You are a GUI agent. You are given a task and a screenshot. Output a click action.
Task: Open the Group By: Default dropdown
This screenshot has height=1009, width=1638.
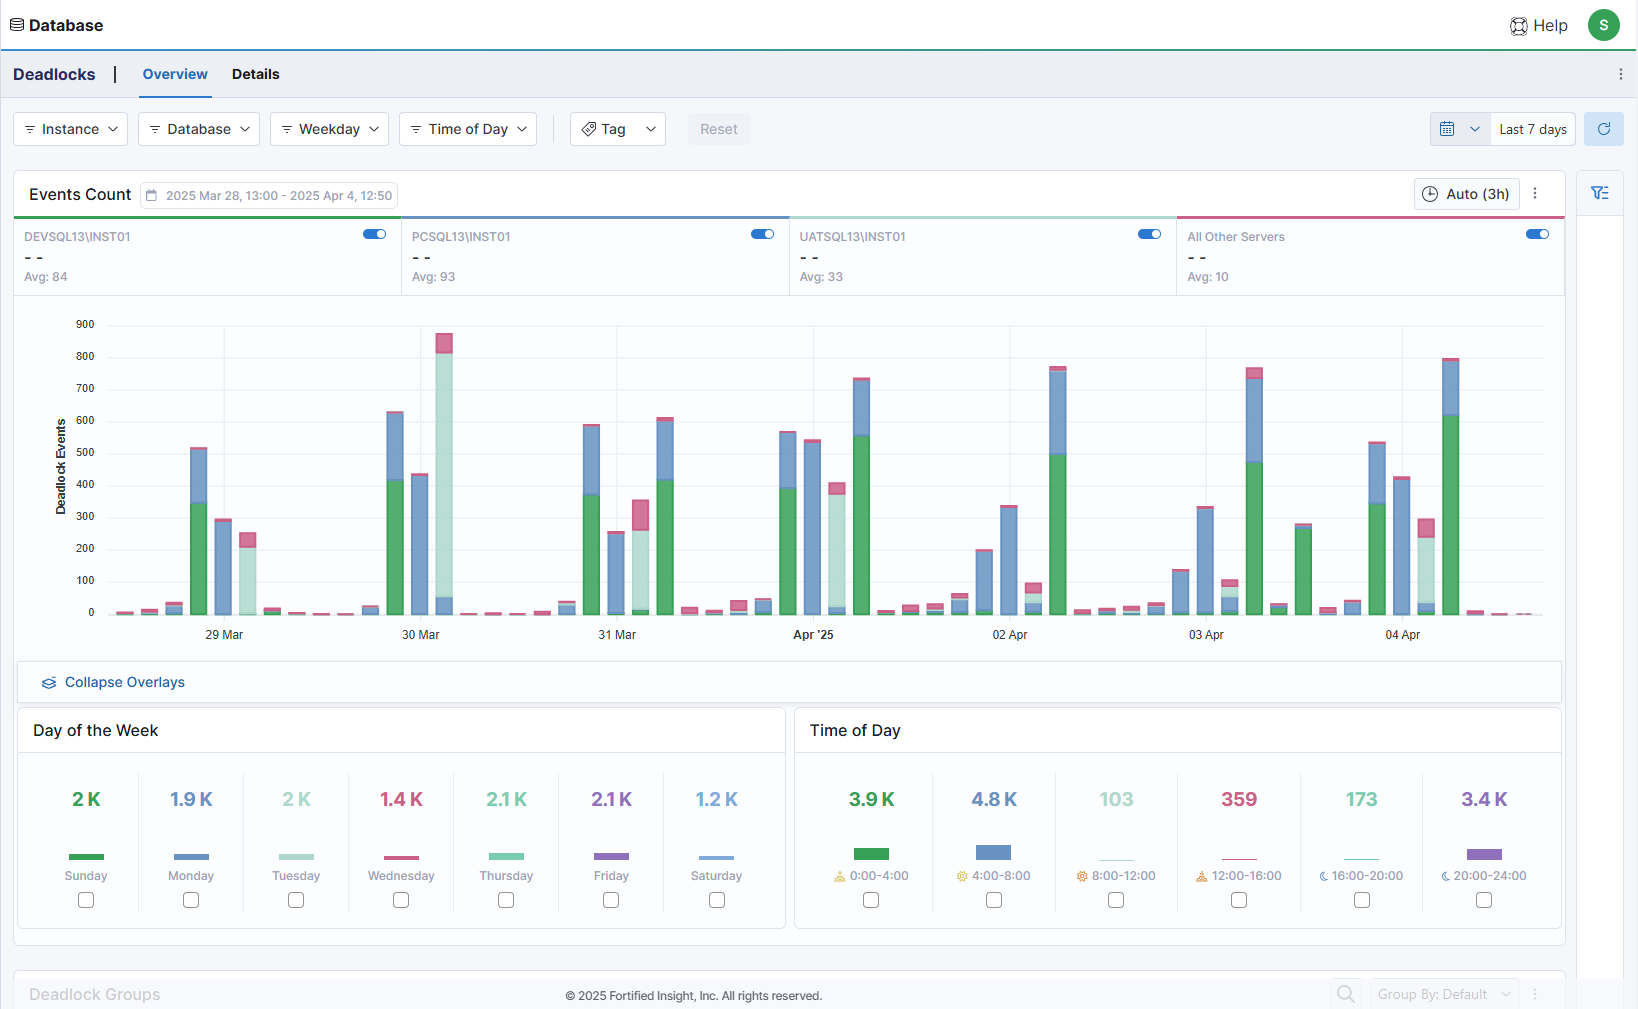click(x=1444, y=993)
